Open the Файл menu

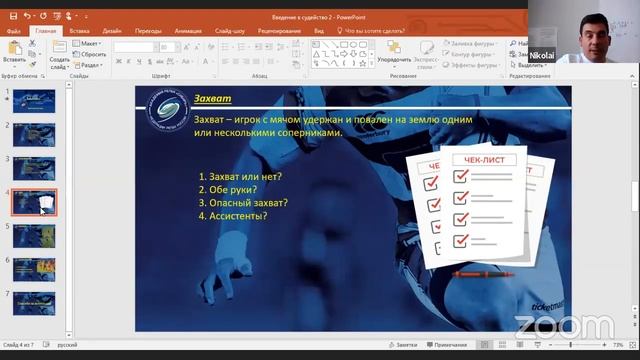pos(13,31)
